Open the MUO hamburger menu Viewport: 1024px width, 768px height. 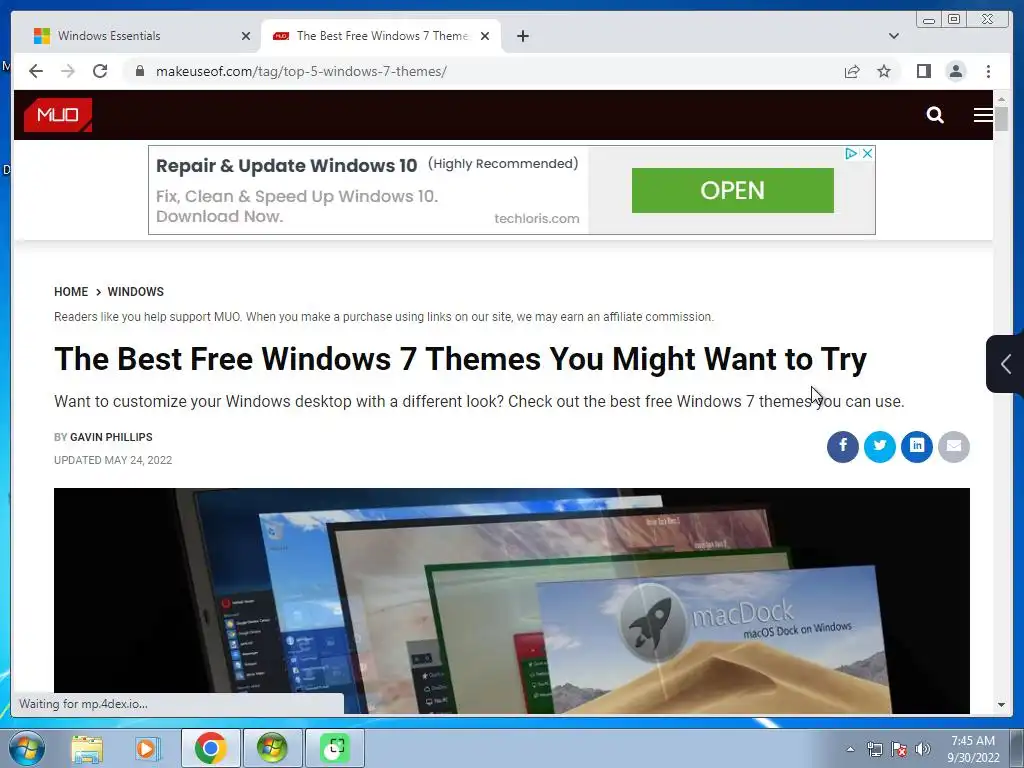coord(983,115)
